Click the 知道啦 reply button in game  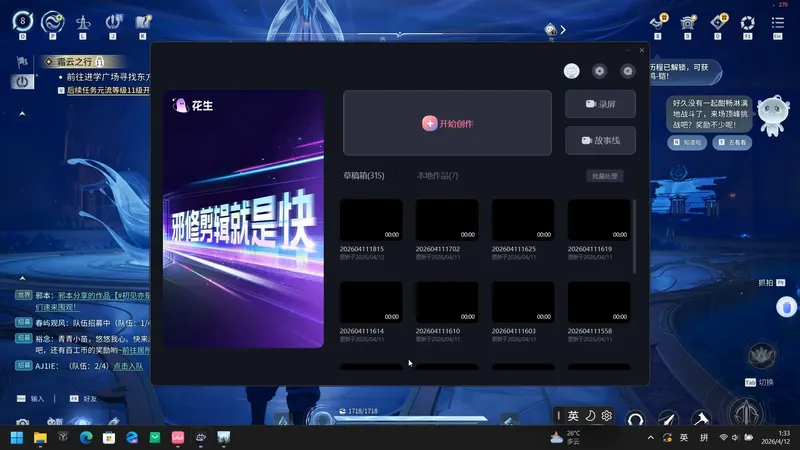point(687,142)
